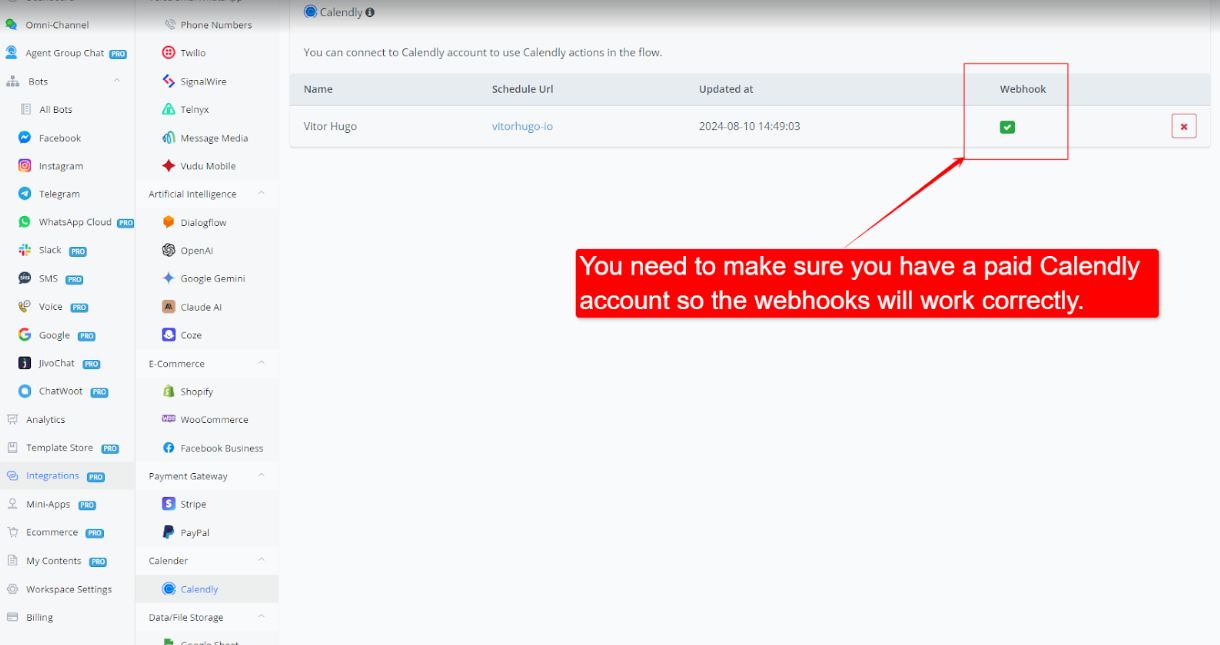Collapse the Artificial Intelligence section
The width and height of the screenshot is (1220, 645).
pyautogui.click(x=261, y=194)
